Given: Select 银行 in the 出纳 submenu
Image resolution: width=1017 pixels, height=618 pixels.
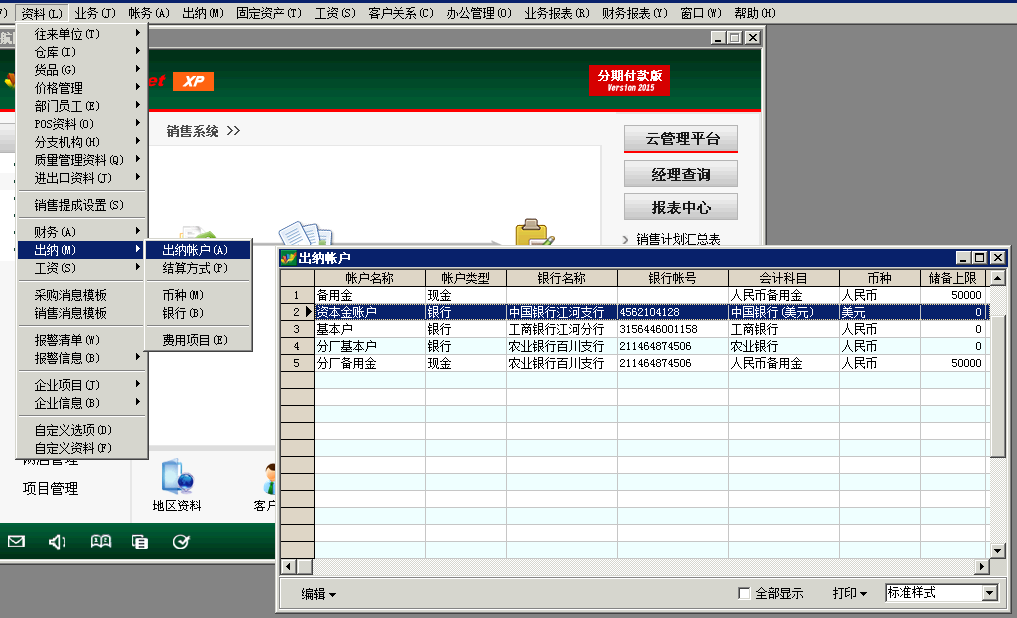Looking at the screenshot, I should point(198,313).
